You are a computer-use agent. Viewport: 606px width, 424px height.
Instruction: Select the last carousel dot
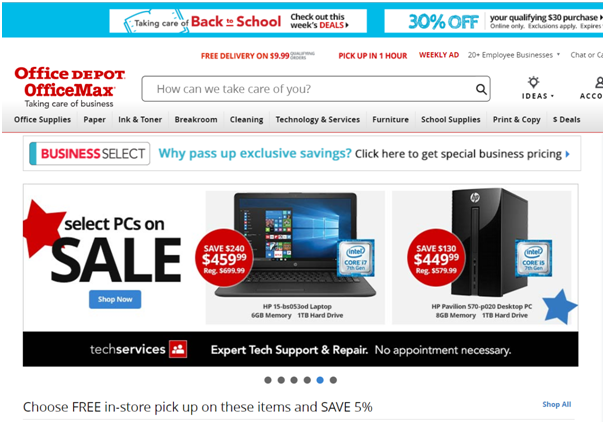point(333,380)
